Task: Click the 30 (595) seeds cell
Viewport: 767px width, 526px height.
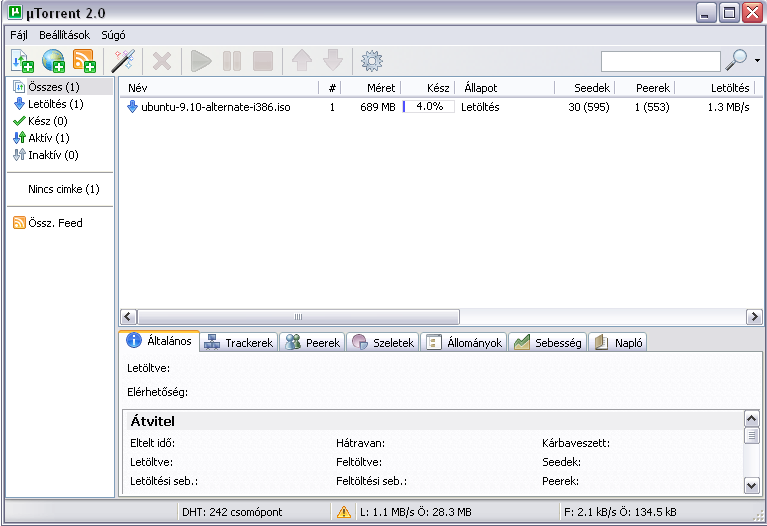Action: click(x=589, y=107)
